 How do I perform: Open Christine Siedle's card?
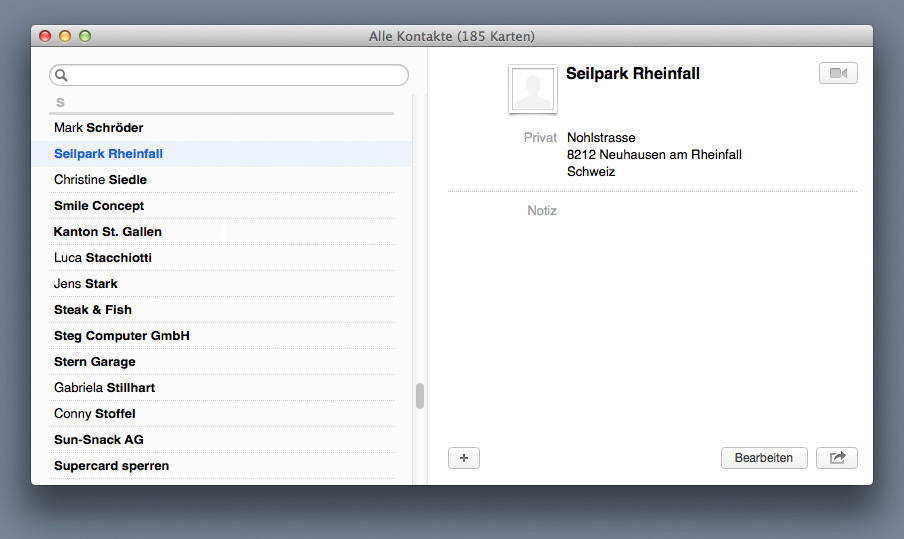pyautogui.click(x=222, y=179)
